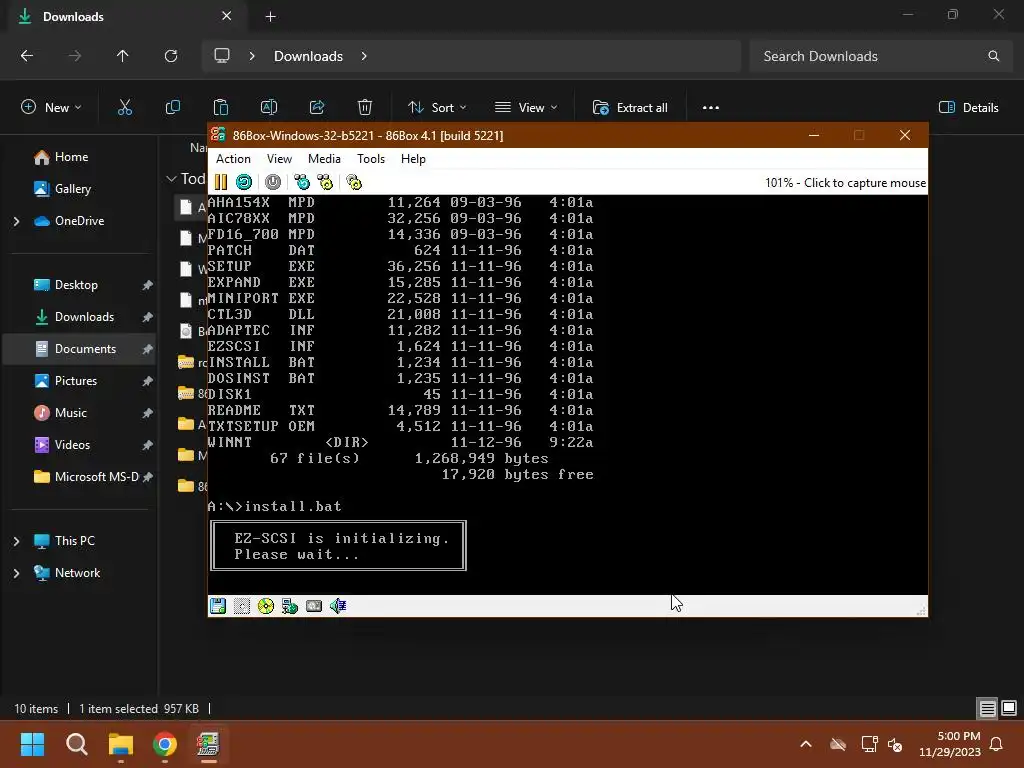Image resolution: width=1024 pixels, height=768 pixels.
Task: Click the Share icon in Explorer toolbar
Action: (x=317, y=108)
